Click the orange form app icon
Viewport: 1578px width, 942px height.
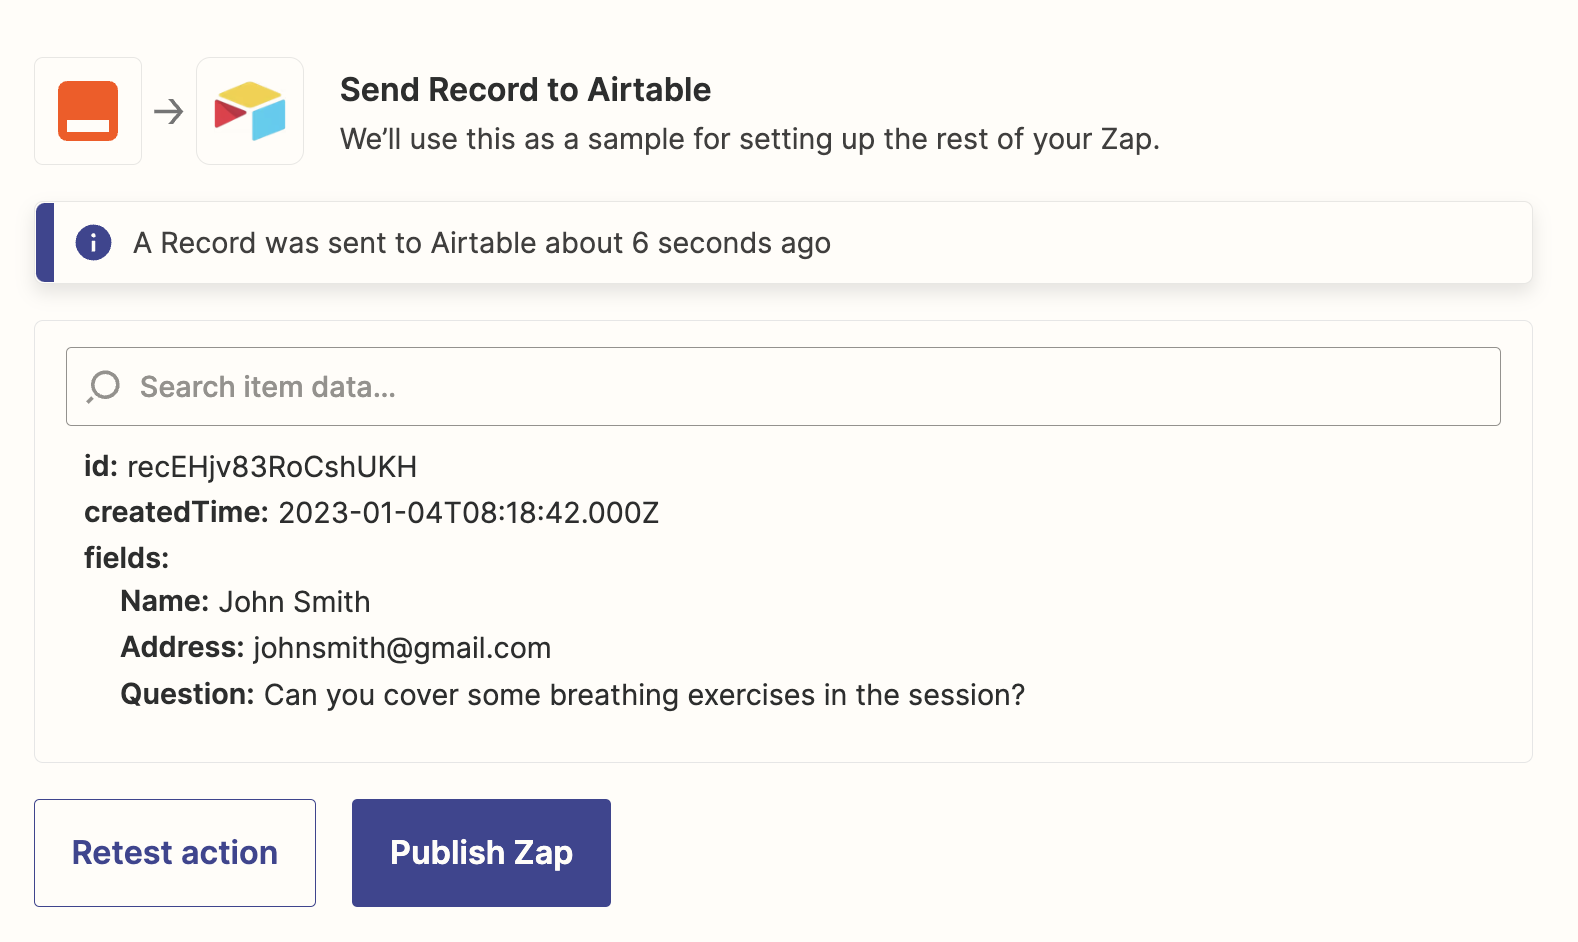point(88,111)
